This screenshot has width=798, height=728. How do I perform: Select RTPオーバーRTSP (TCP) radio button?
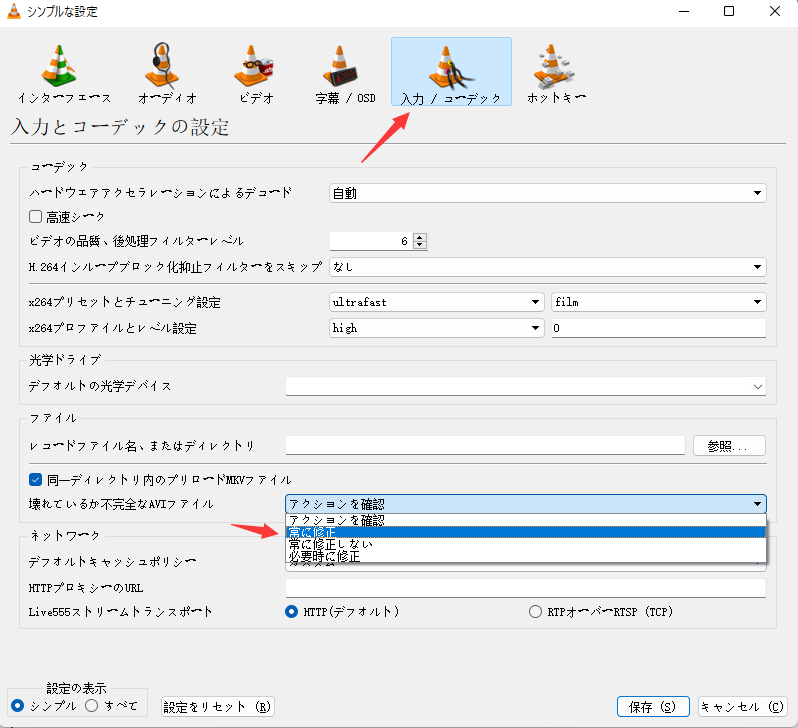point(535,611)
